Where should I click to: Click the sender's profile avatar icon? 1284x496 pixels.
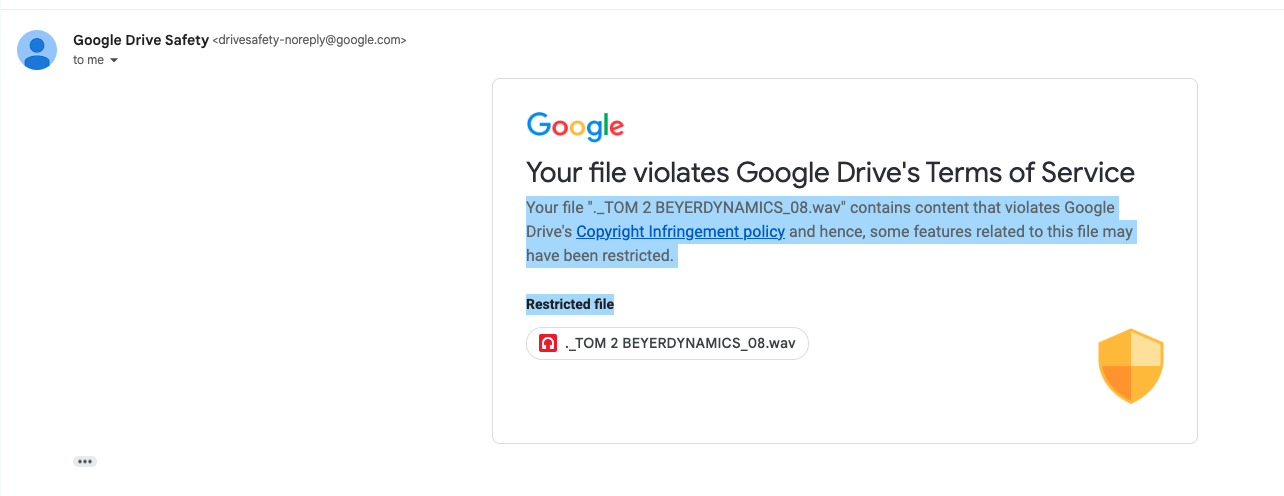38,50
